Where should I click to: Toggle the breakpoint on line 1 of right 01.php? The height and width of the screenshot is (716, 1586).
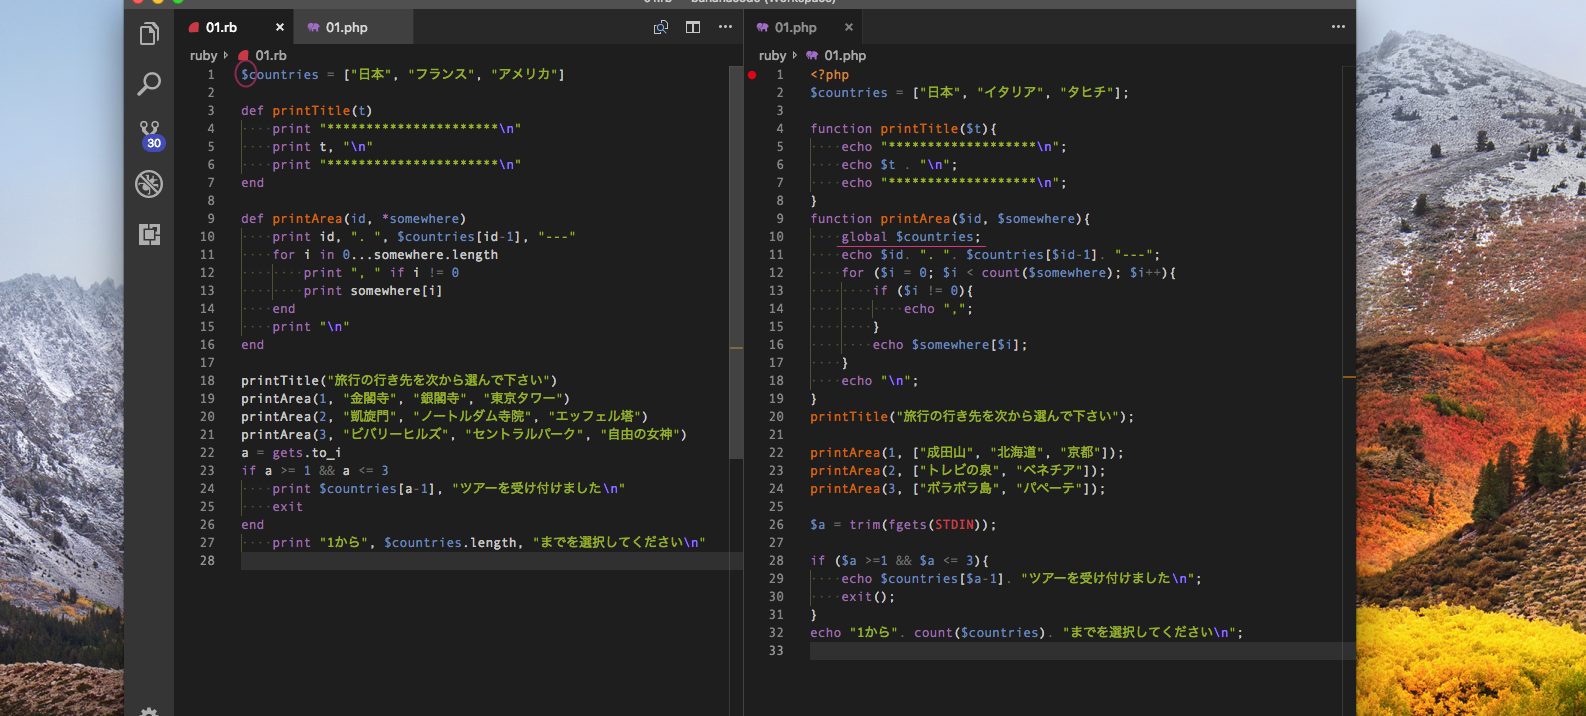tap(752, 75)
